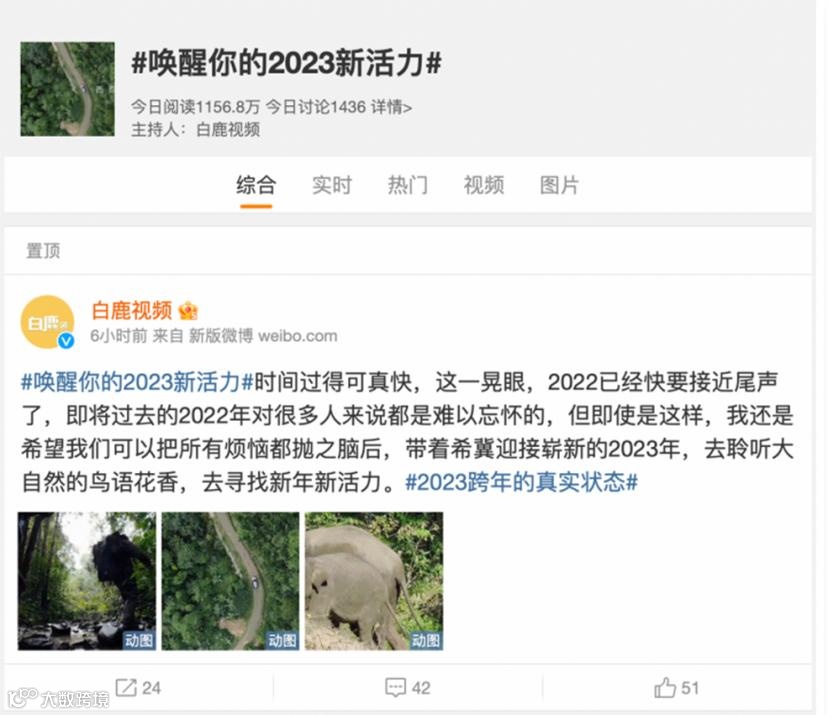The image size is (828, 715).
Task: Click 白鹿视频 round avatar with verified badge
Action: [x=48, y=322]
